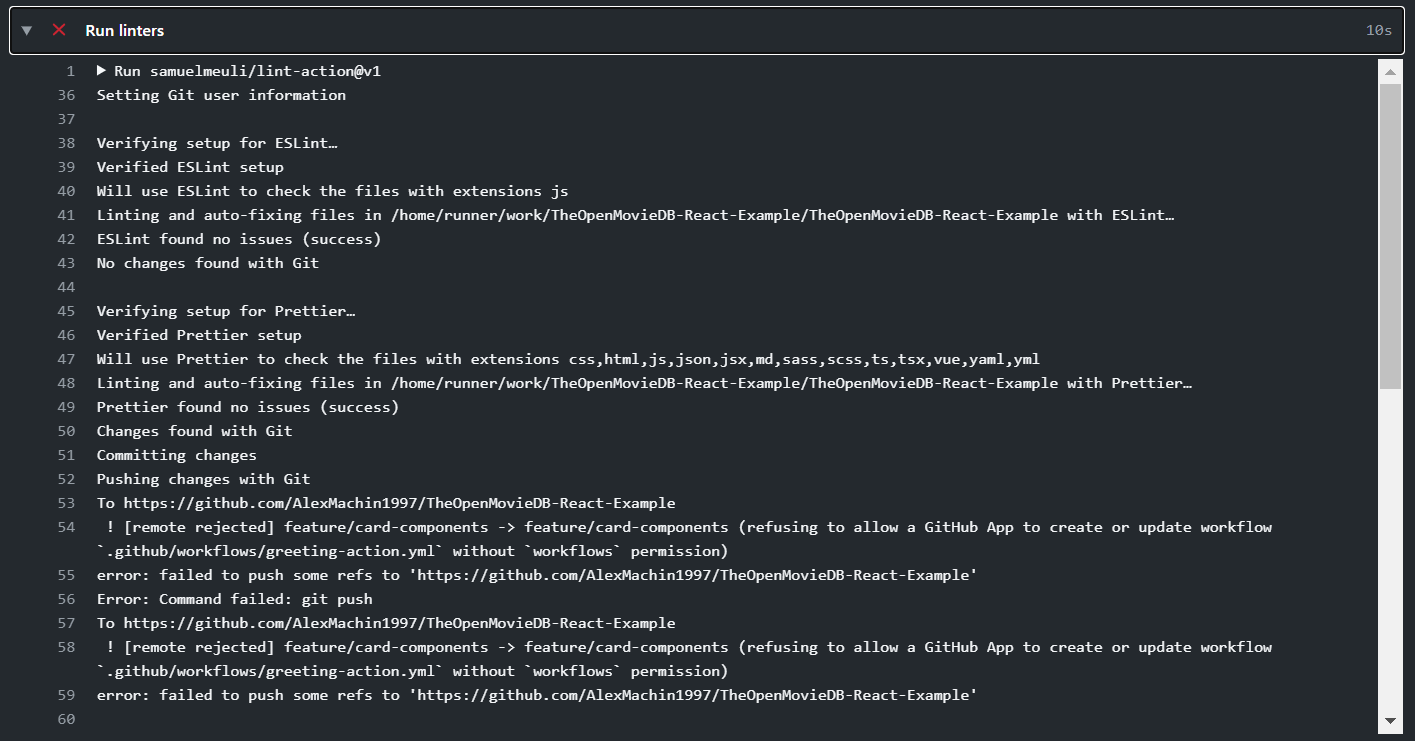Click 'Verifying setup for Prettier…' line
The image size is (1415, 741).
coord(226,311)
